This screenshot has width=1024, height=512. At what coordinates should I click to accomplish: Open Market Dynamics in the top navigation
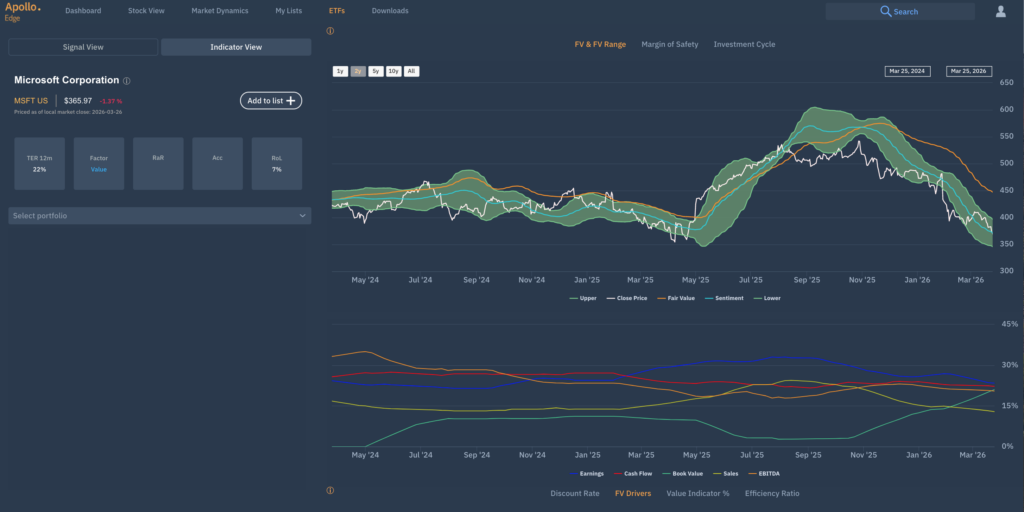pos(219,11)
